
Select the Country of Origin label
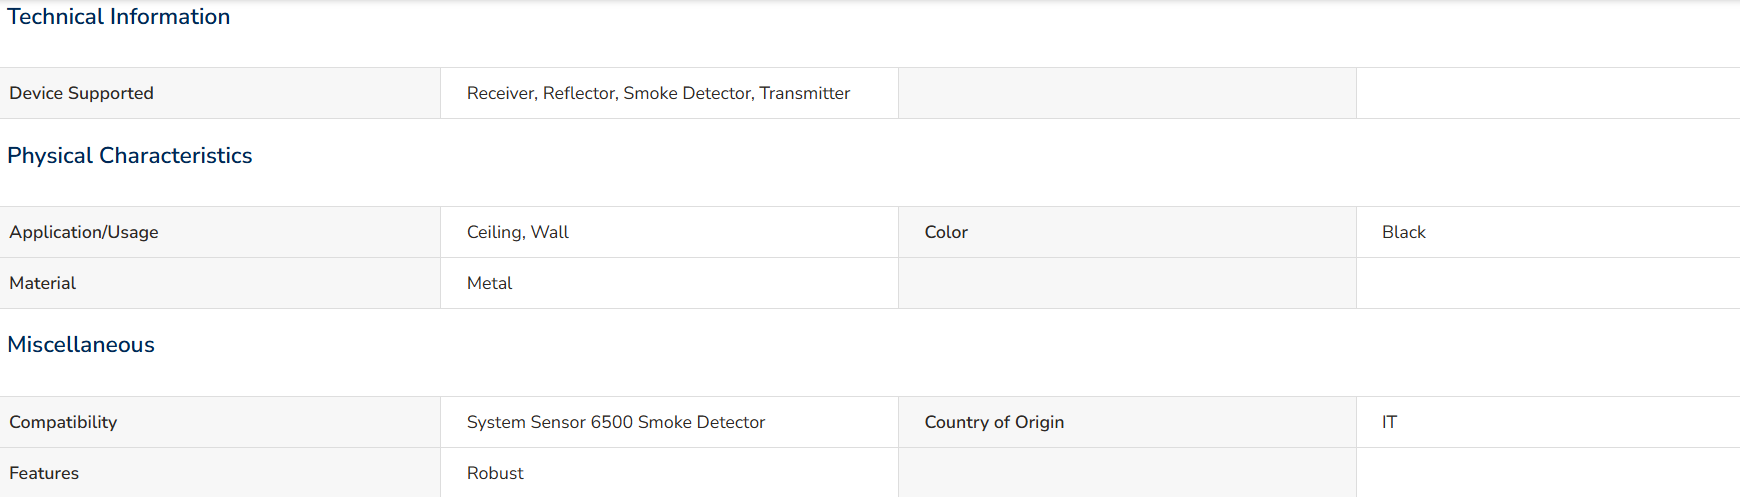[x=994, y=422]
